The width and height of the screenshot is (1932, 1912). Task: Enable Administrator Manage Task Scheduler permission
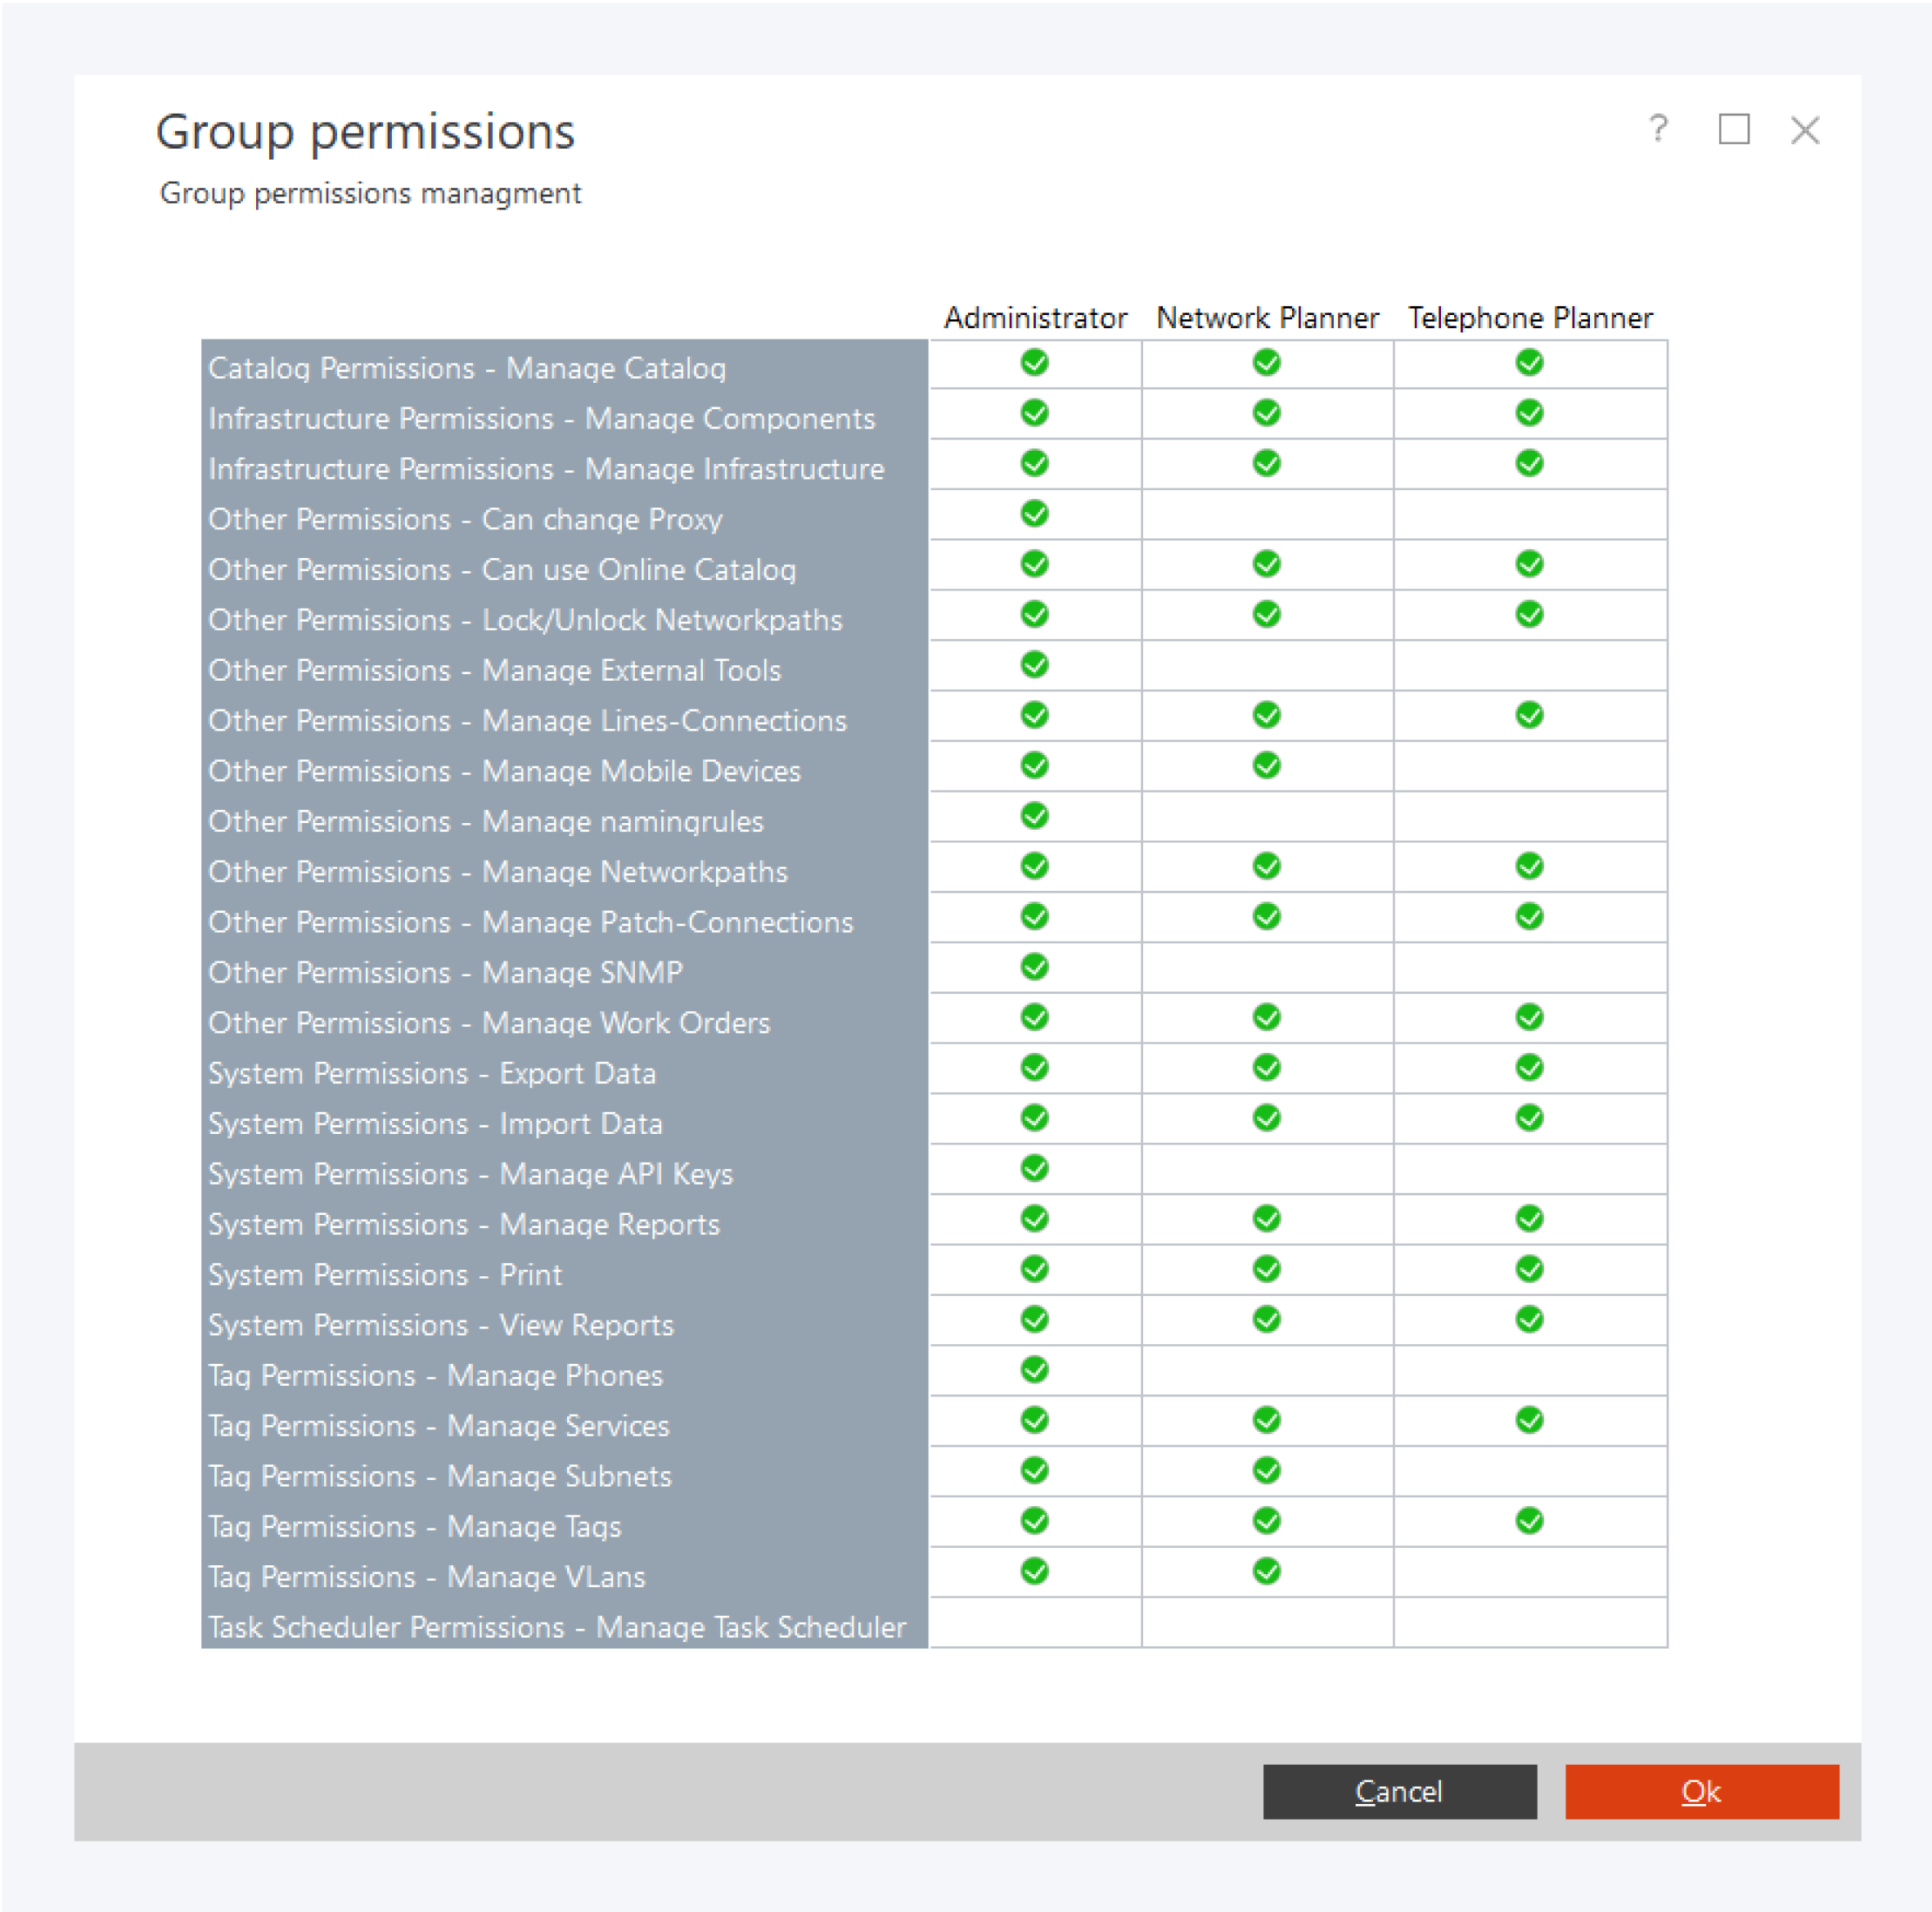(x=1034, y=1621)
